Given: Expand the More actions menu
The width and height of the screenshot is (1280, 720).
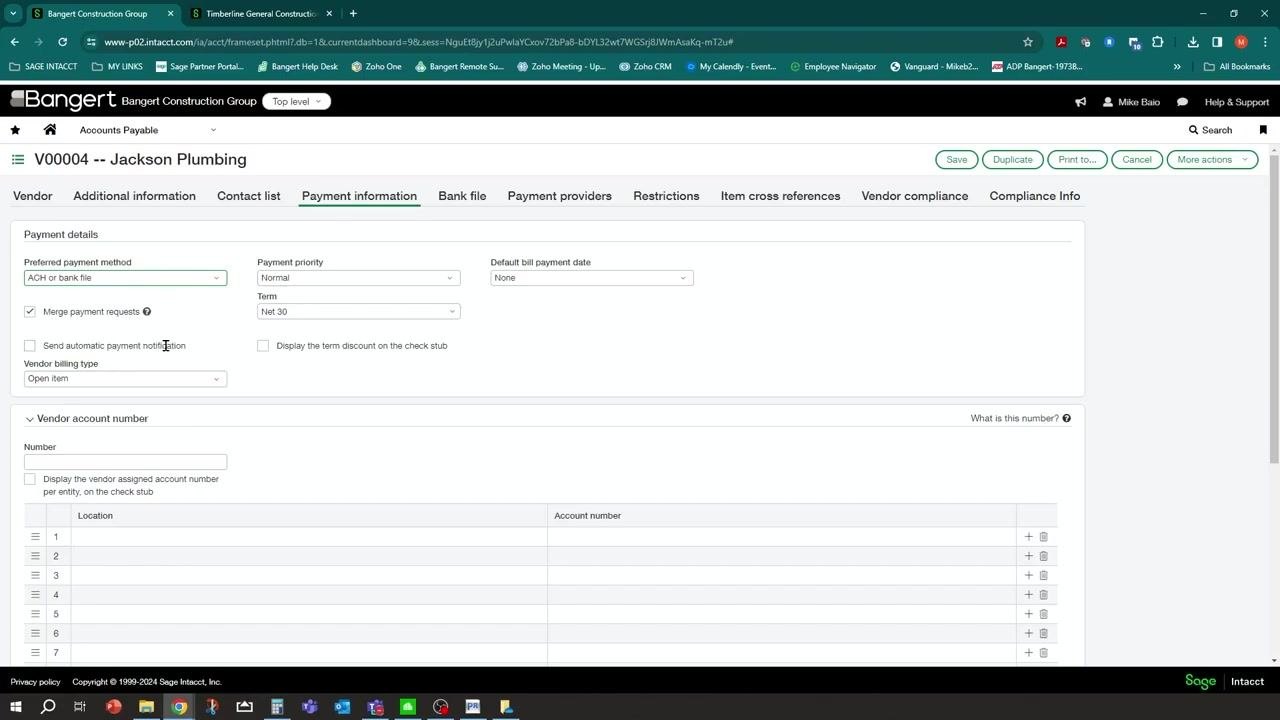Looking at the screenshot, I should pos(1212,160).
